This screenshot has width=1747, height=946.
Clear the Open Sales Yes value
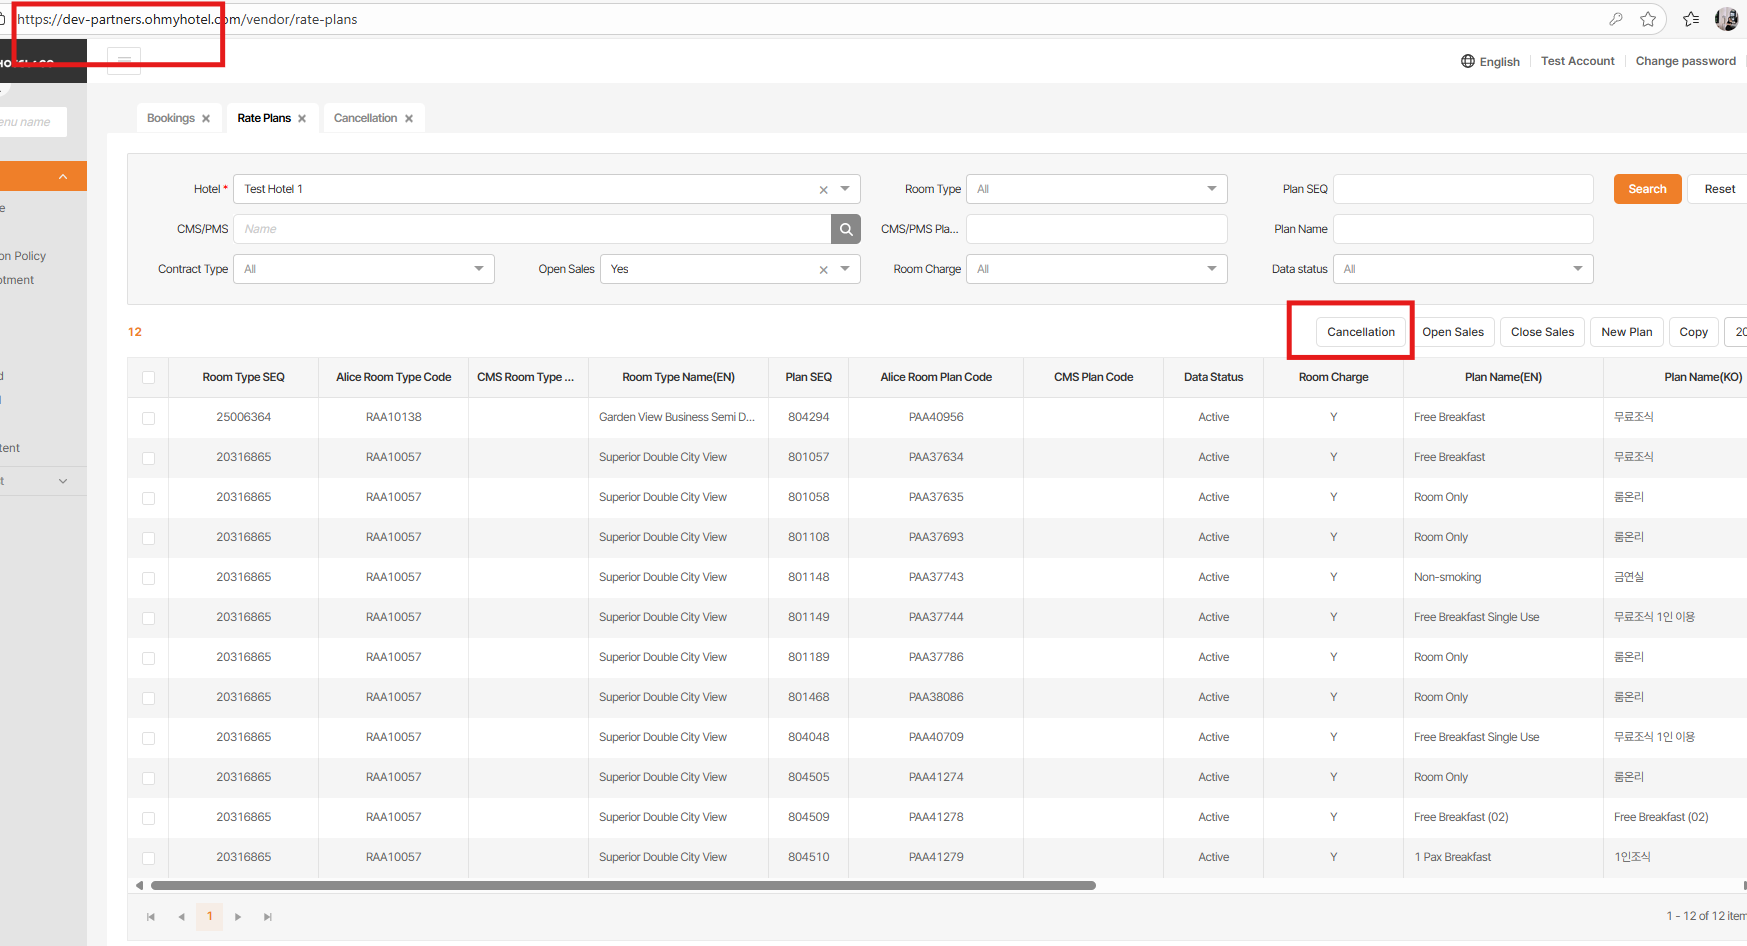point(823,270)
